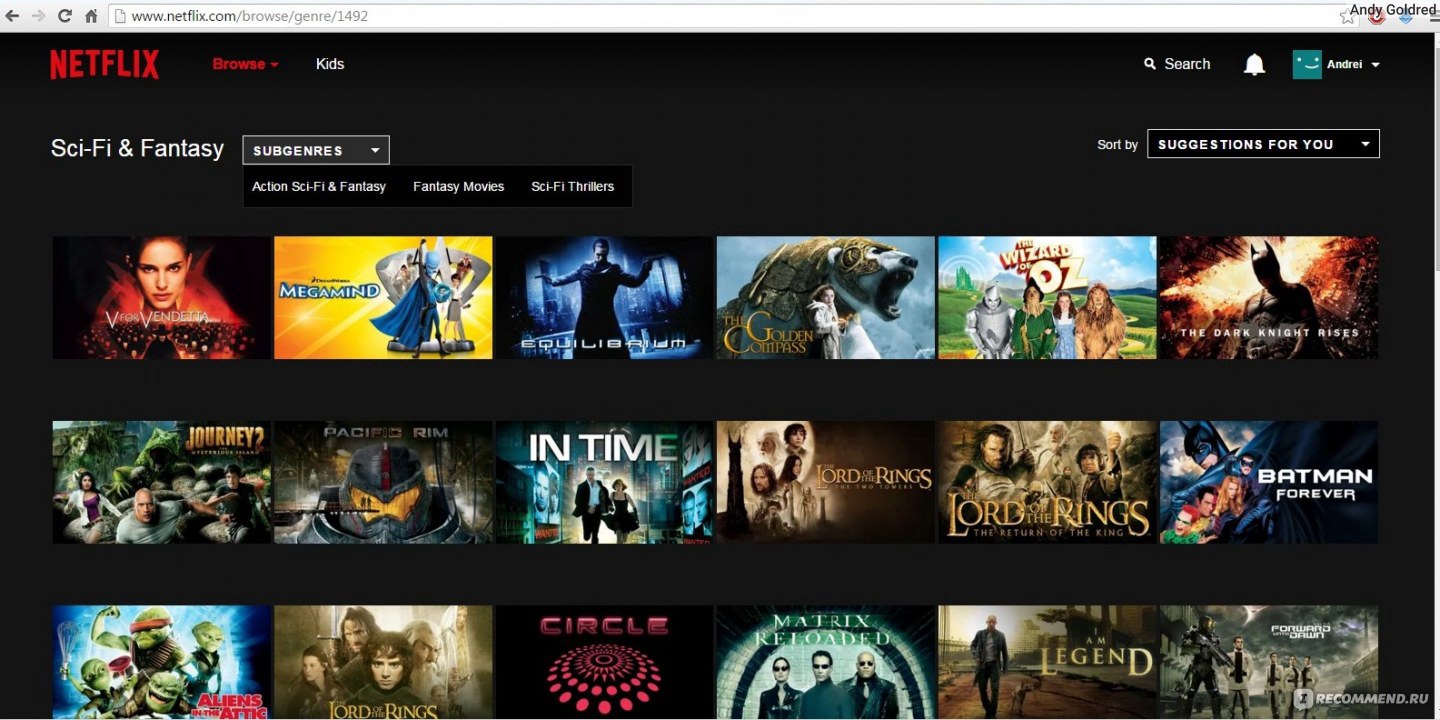Open V for Vendetta
Screen dimensions: 1440x720
pyautogui.click(x=162, y=298)
